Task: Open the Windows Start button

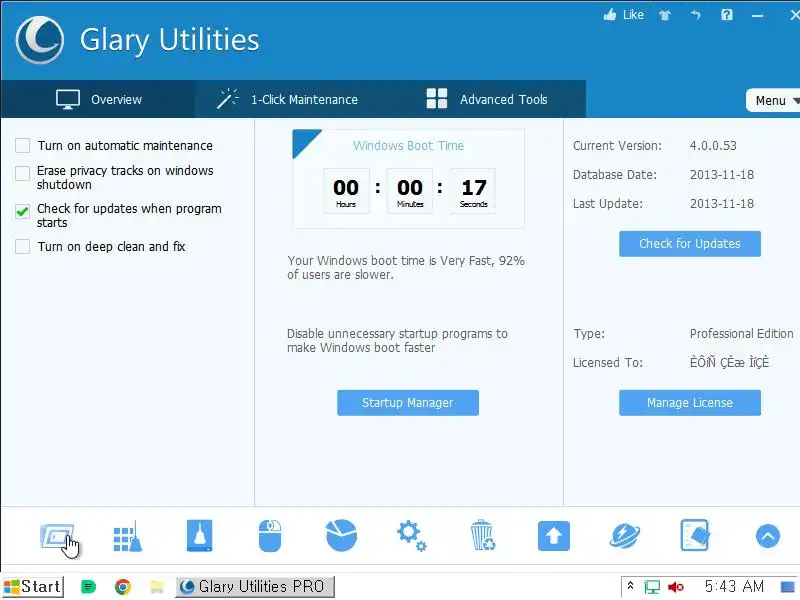Action: click(33, 587)
